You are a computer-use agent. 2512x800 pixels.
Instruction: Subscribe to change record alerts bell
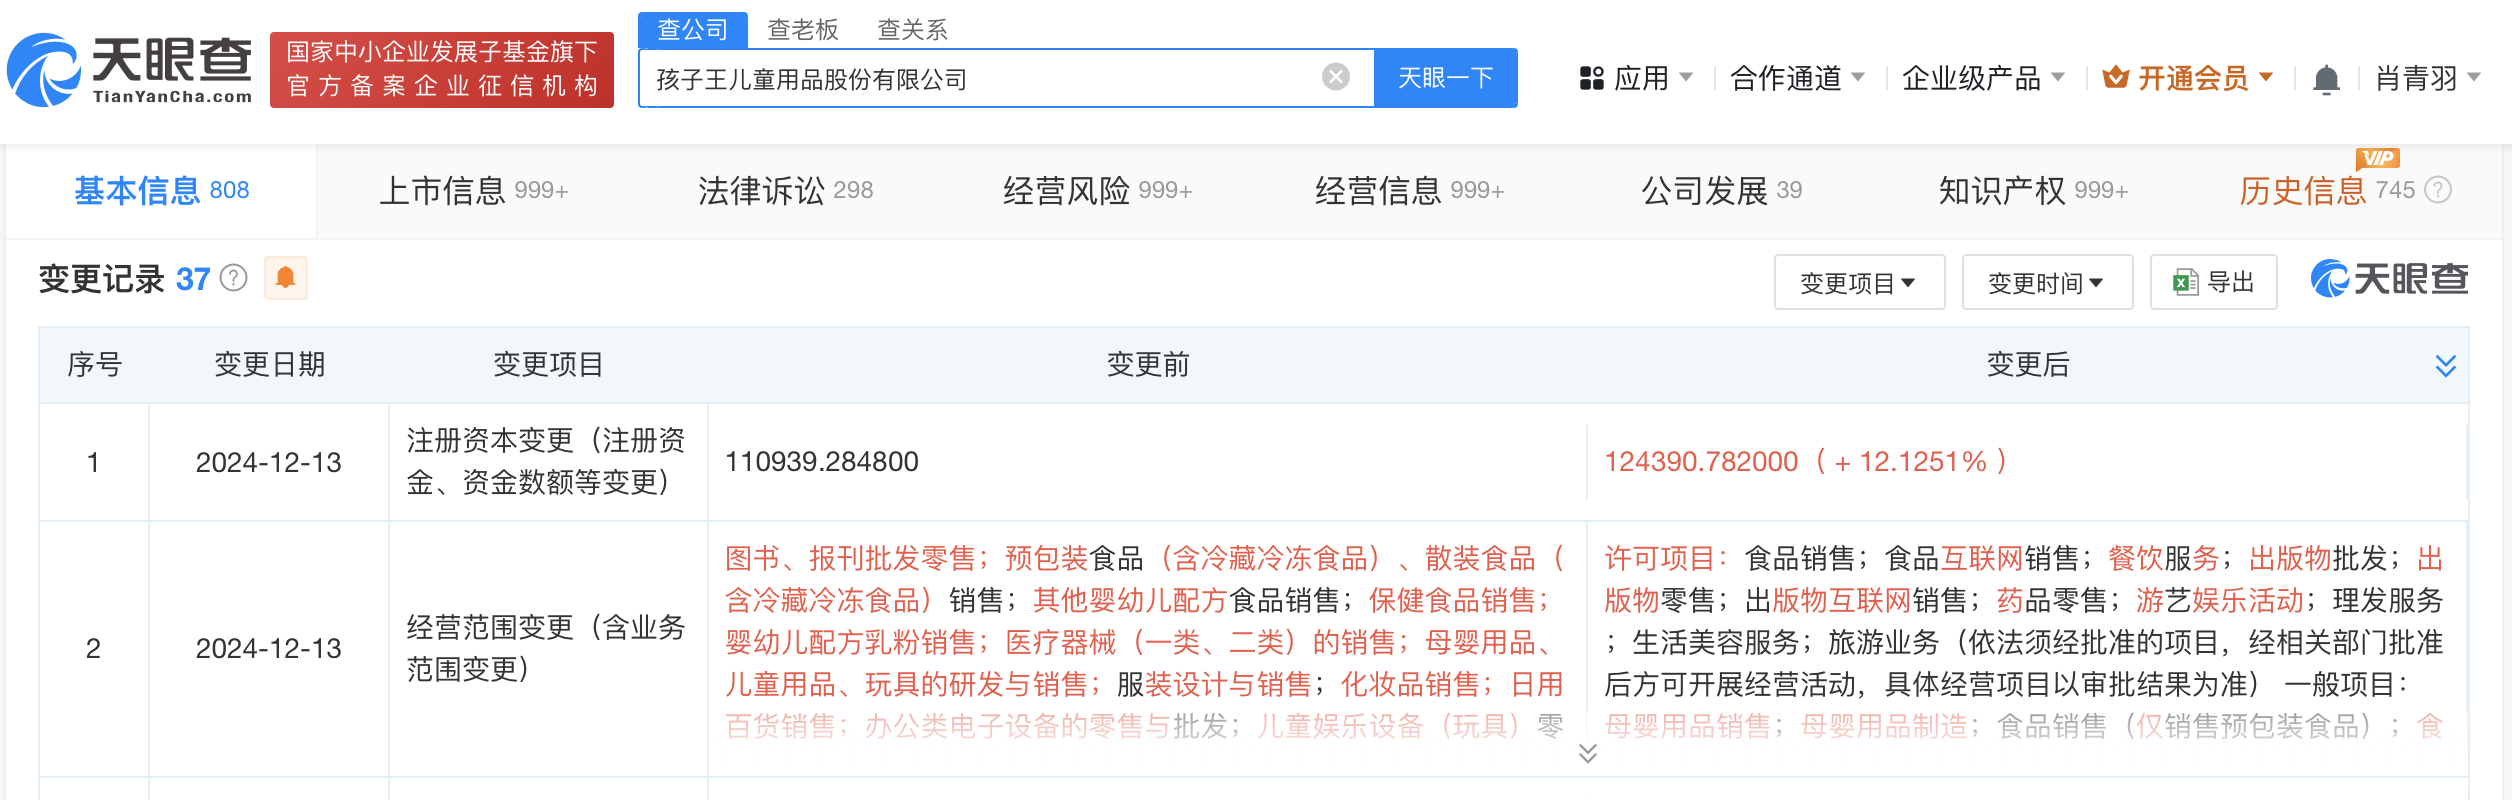tap(285, 278)
